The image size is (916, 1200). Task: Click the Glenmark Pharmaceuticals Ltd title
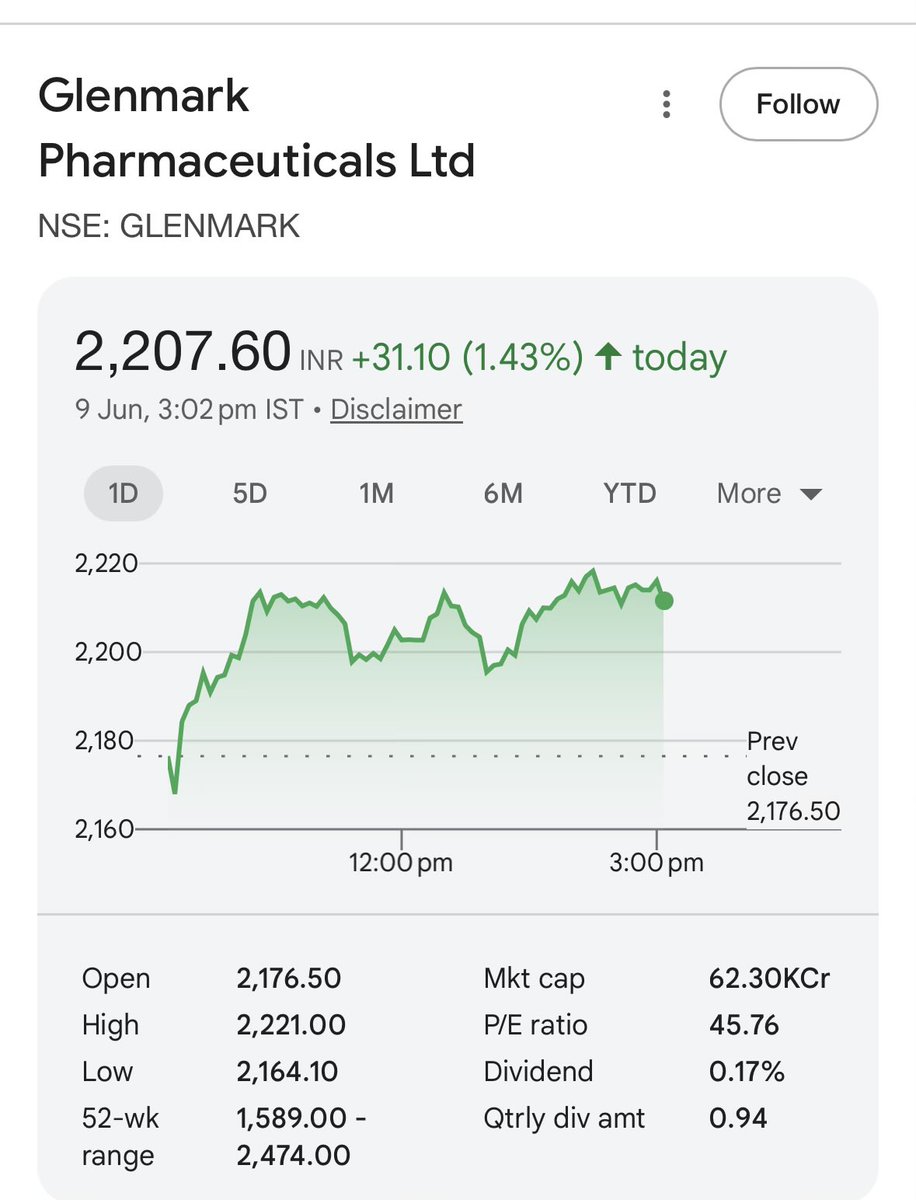point(256,128)
